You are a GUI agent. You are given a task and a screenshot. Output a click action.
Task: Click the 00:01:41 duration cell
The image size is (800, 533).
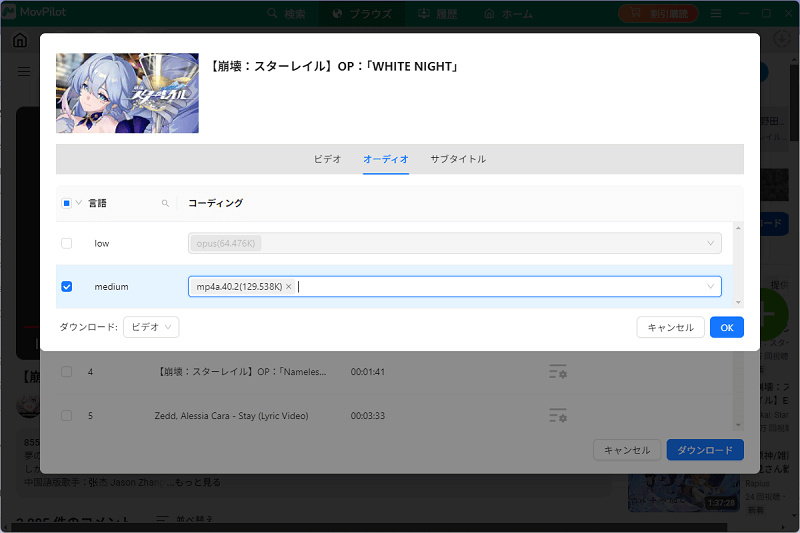(x=367, y=372)
